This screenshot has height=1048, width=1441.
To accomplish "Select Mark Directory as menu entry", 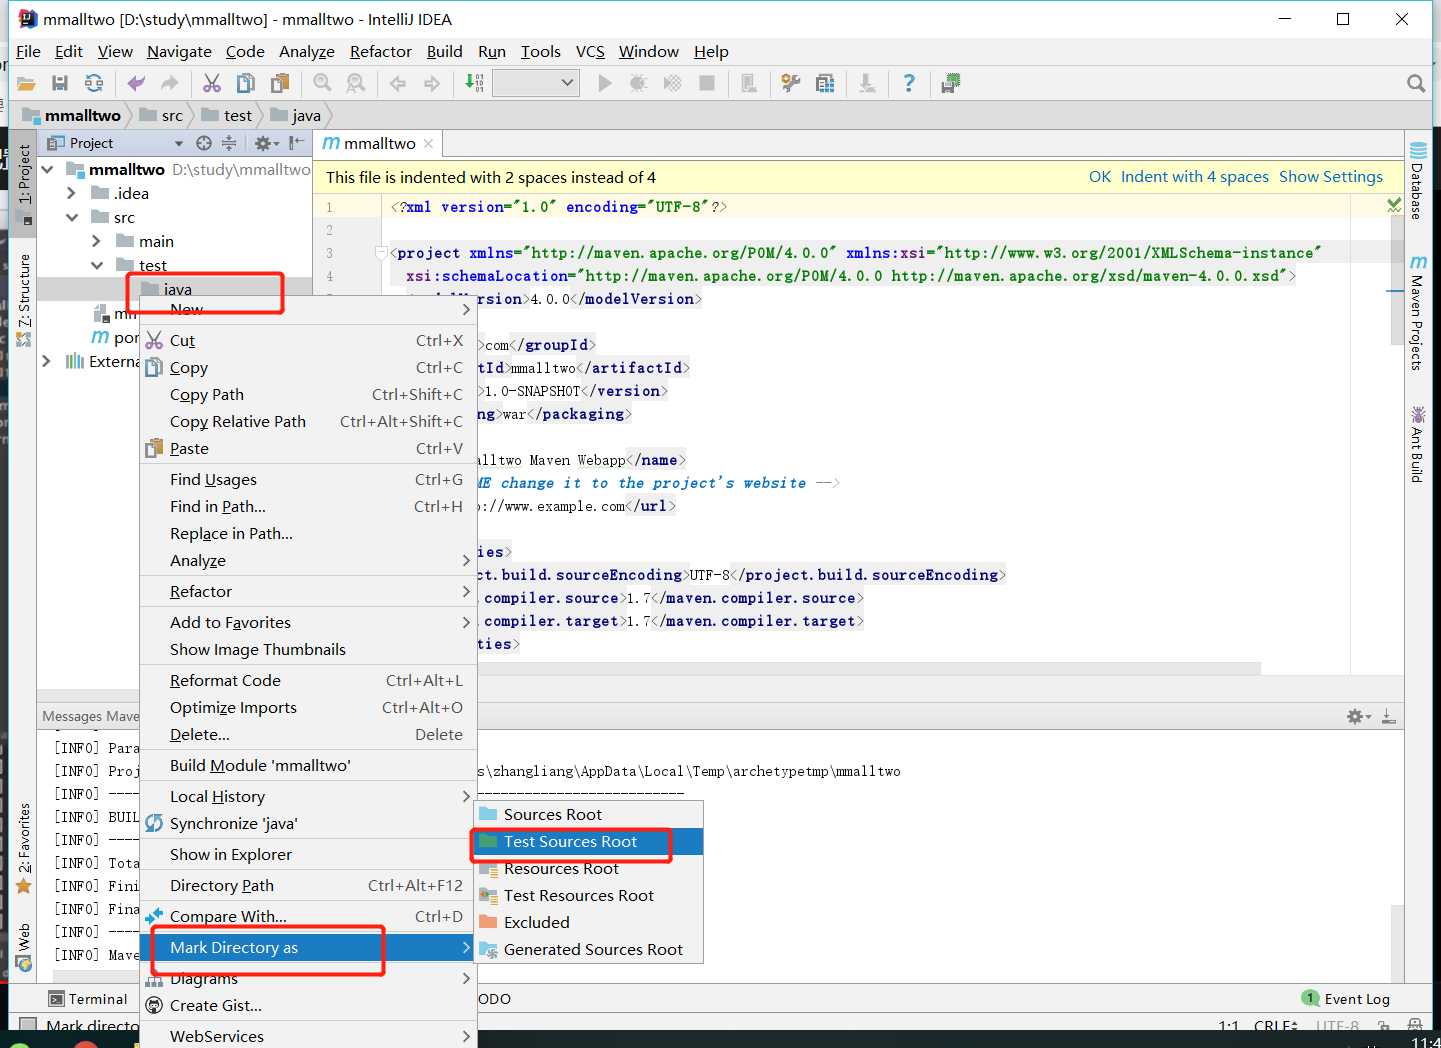I will click(x=308, y=948).
